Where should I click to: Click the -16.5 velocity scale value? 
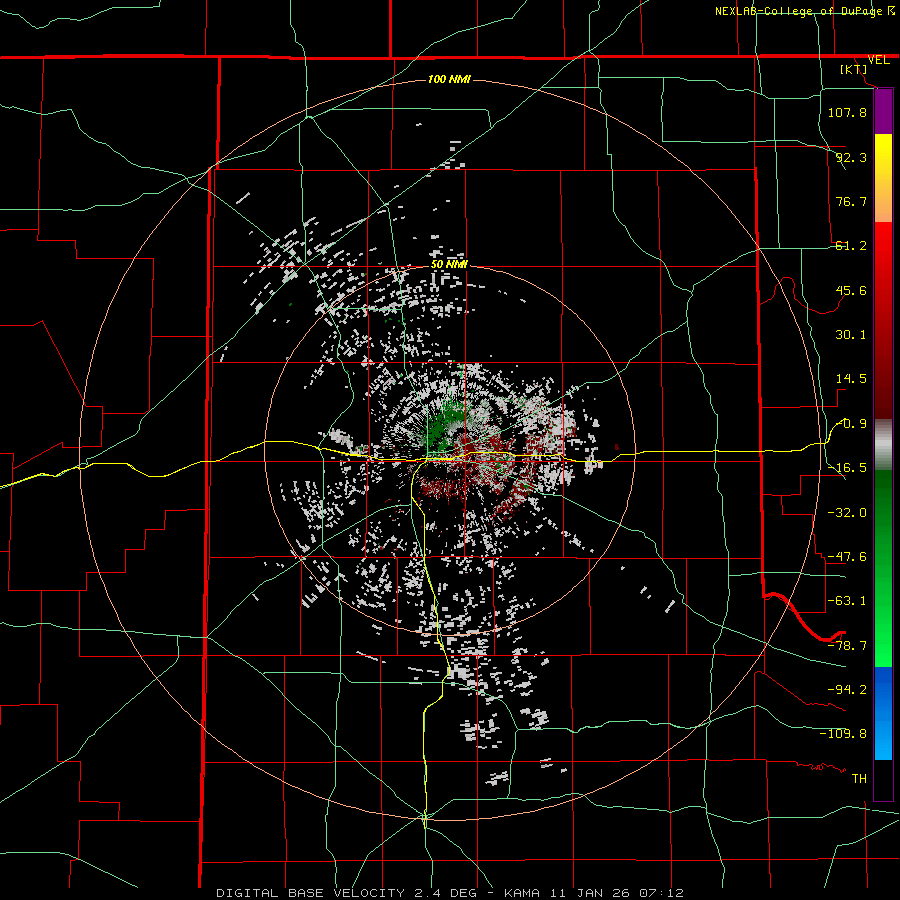click(x=847, y=468)
